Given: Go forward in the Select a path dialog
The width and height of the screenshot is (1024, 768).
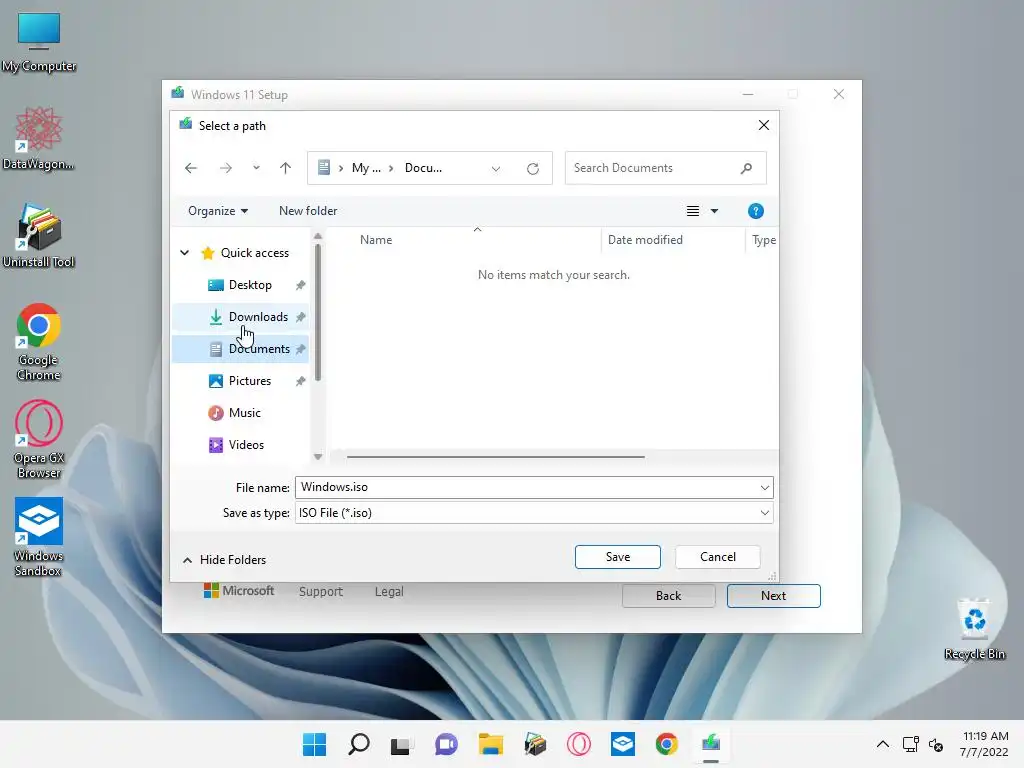Looking at the screenshot, I should [226, 168].
